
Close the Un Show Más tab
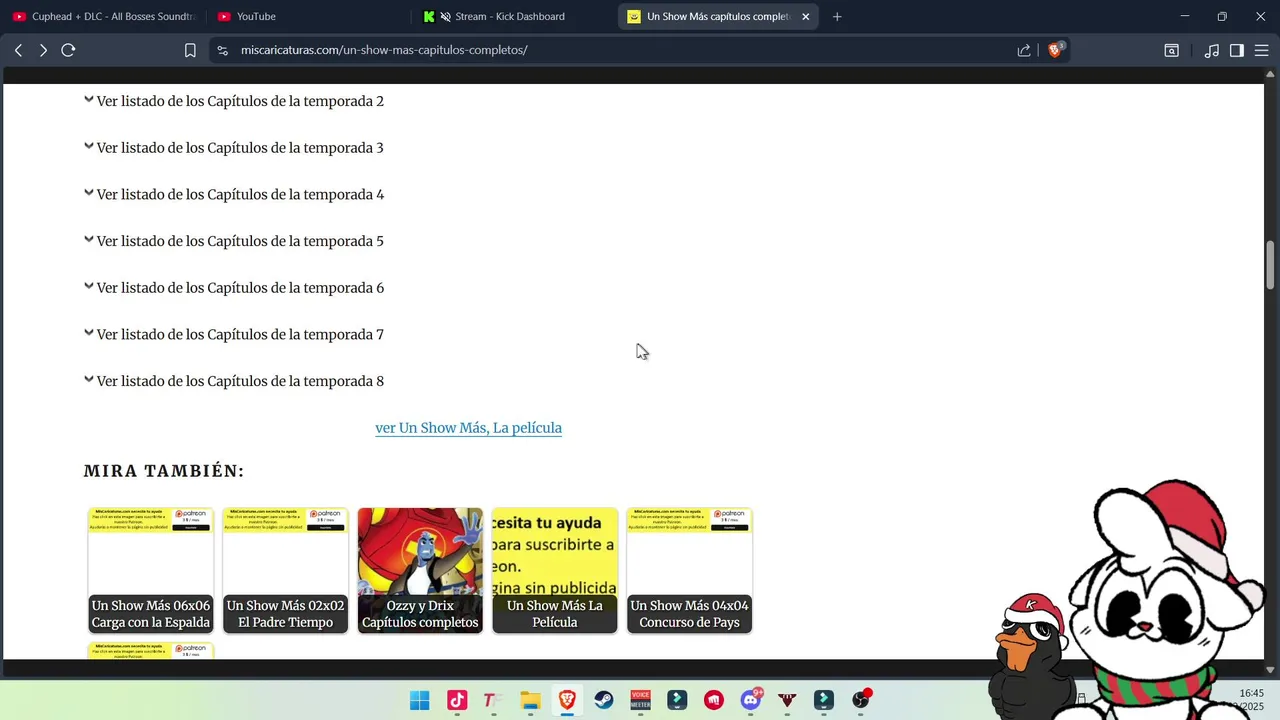[805, 16]
